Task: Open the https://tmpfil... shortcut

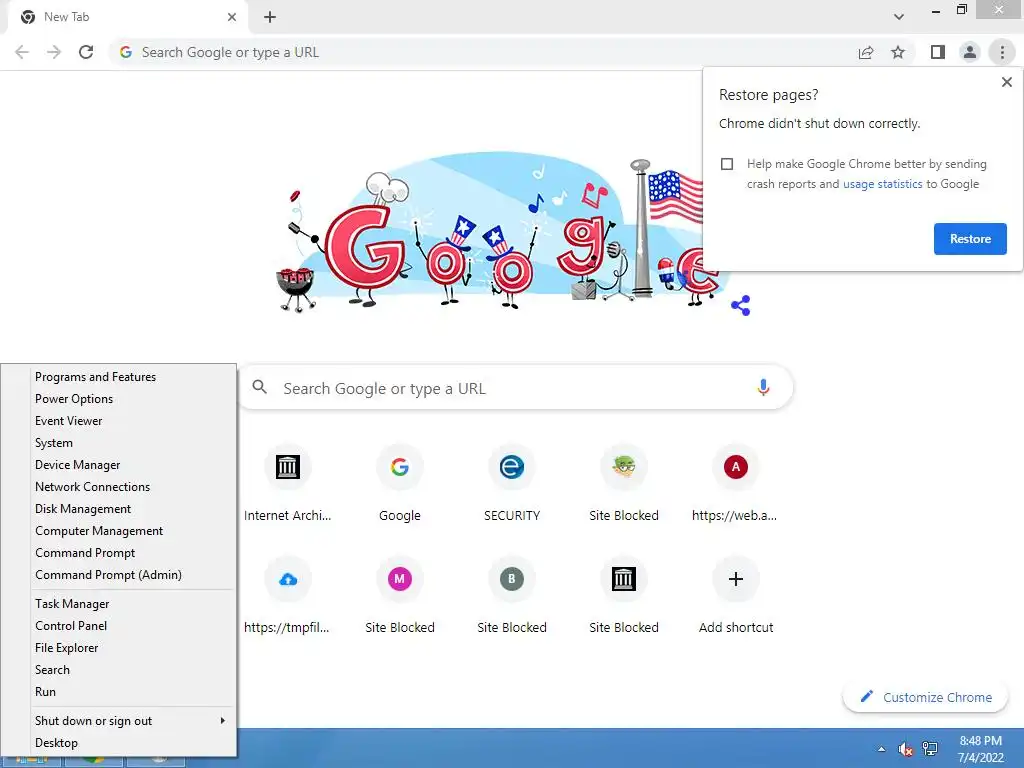Action: (287, 597)
